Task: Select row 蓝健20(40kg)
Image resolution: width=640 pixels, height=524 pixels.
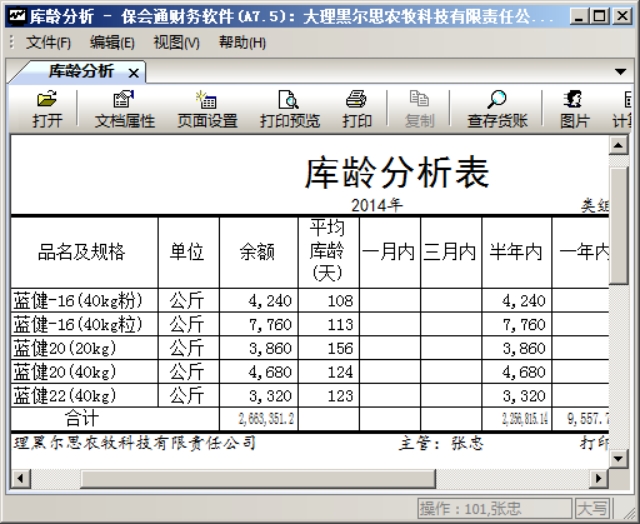Action: 310,372
